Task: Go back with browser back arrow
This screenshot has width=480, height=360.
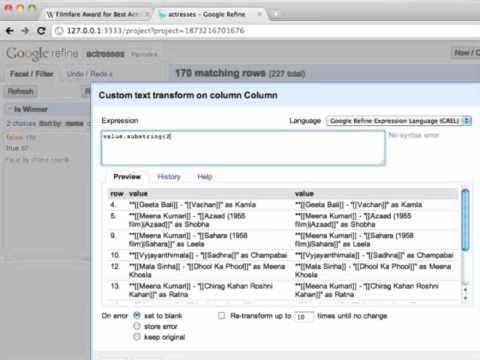Action: (10, 31)
